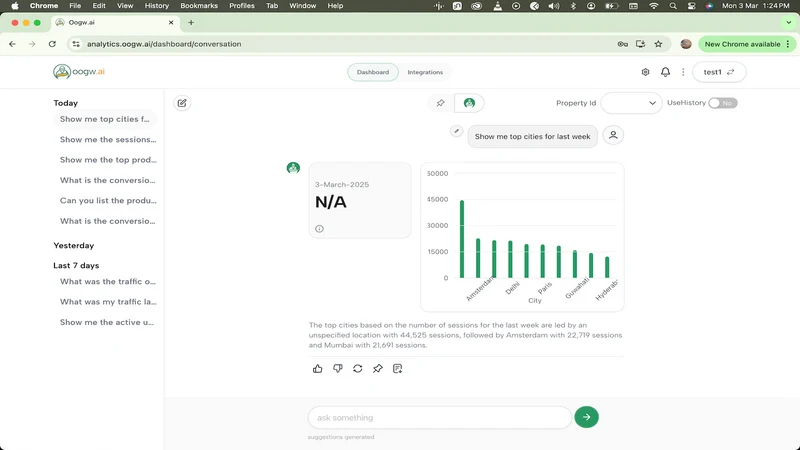Select the green assistant avatar tab icon

point(469,103)
